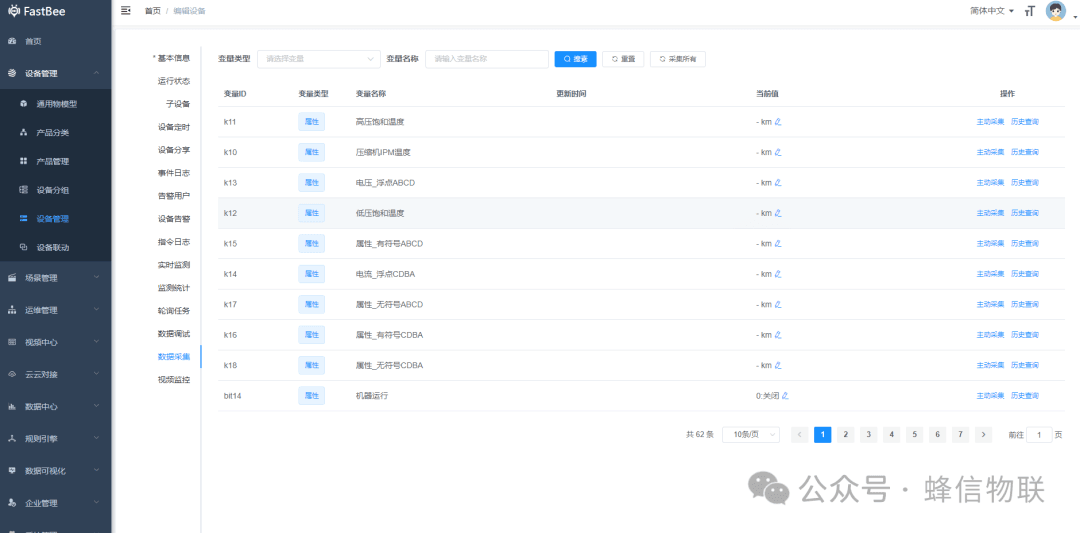Click the 设备联动 sidebar icon
The height and width of the screenshot is (533, 1080).
coord(23,247)
